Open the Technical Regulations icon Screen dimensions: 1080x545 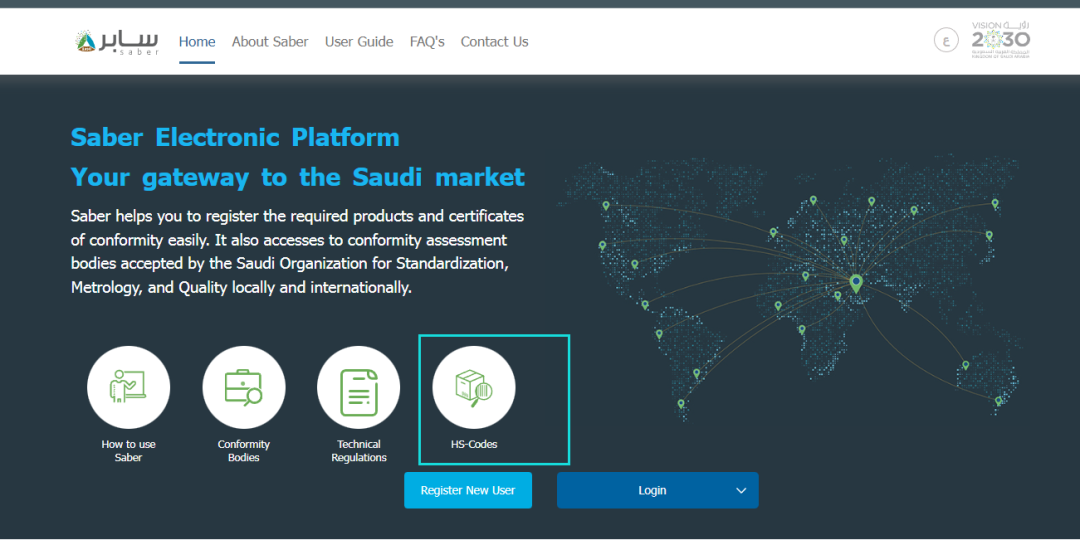pyautogui.click(x=358, y=387)
